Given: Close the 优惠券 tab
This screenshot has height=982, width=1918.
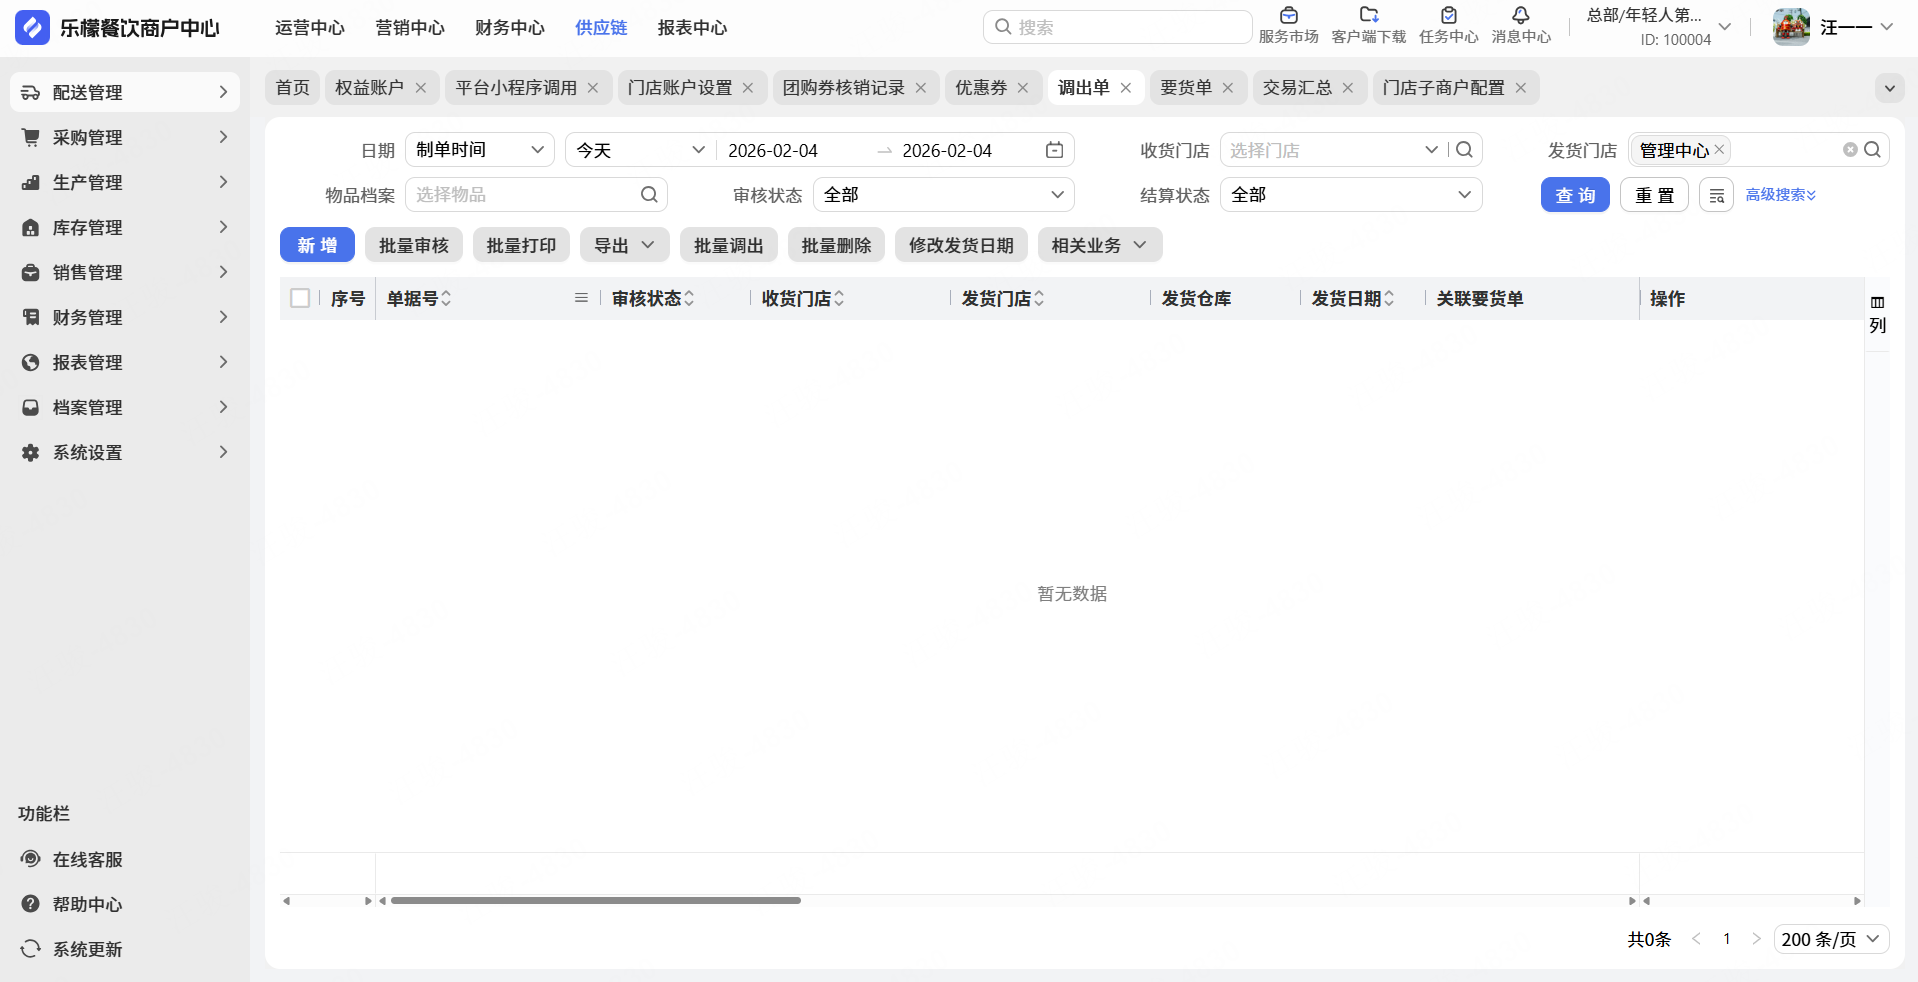Looking at the screenshot, I should pos(1023,88).
